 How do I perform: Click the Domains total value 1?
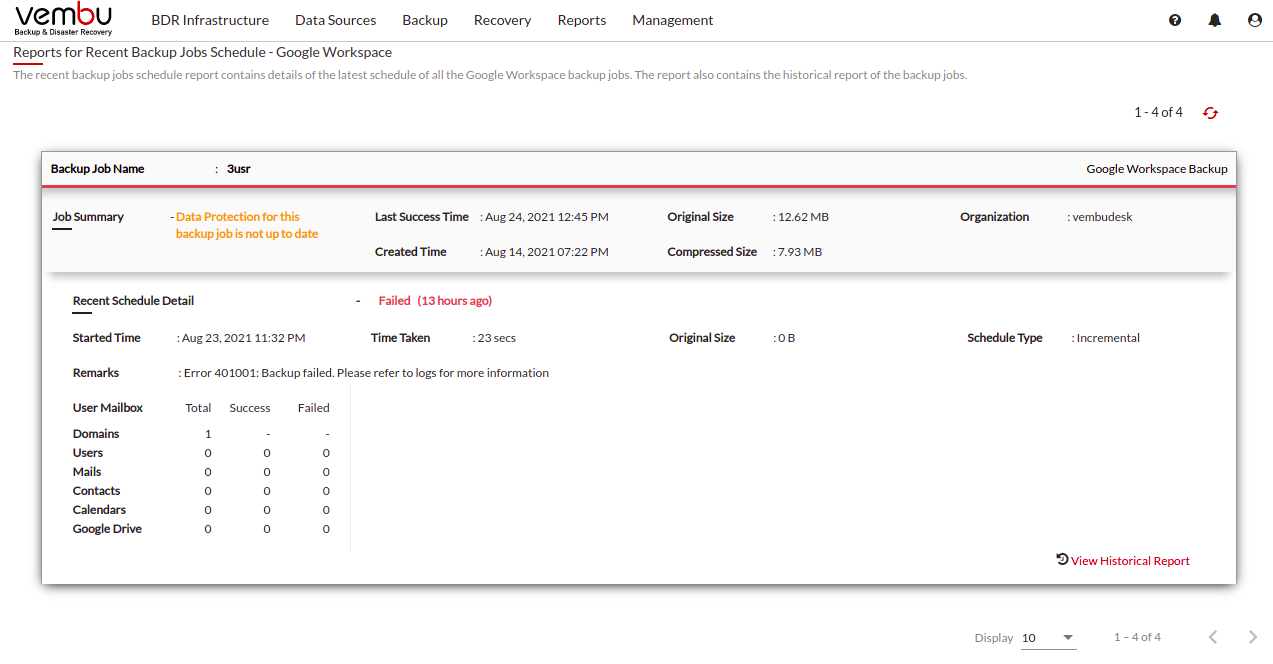click(208, 434)
